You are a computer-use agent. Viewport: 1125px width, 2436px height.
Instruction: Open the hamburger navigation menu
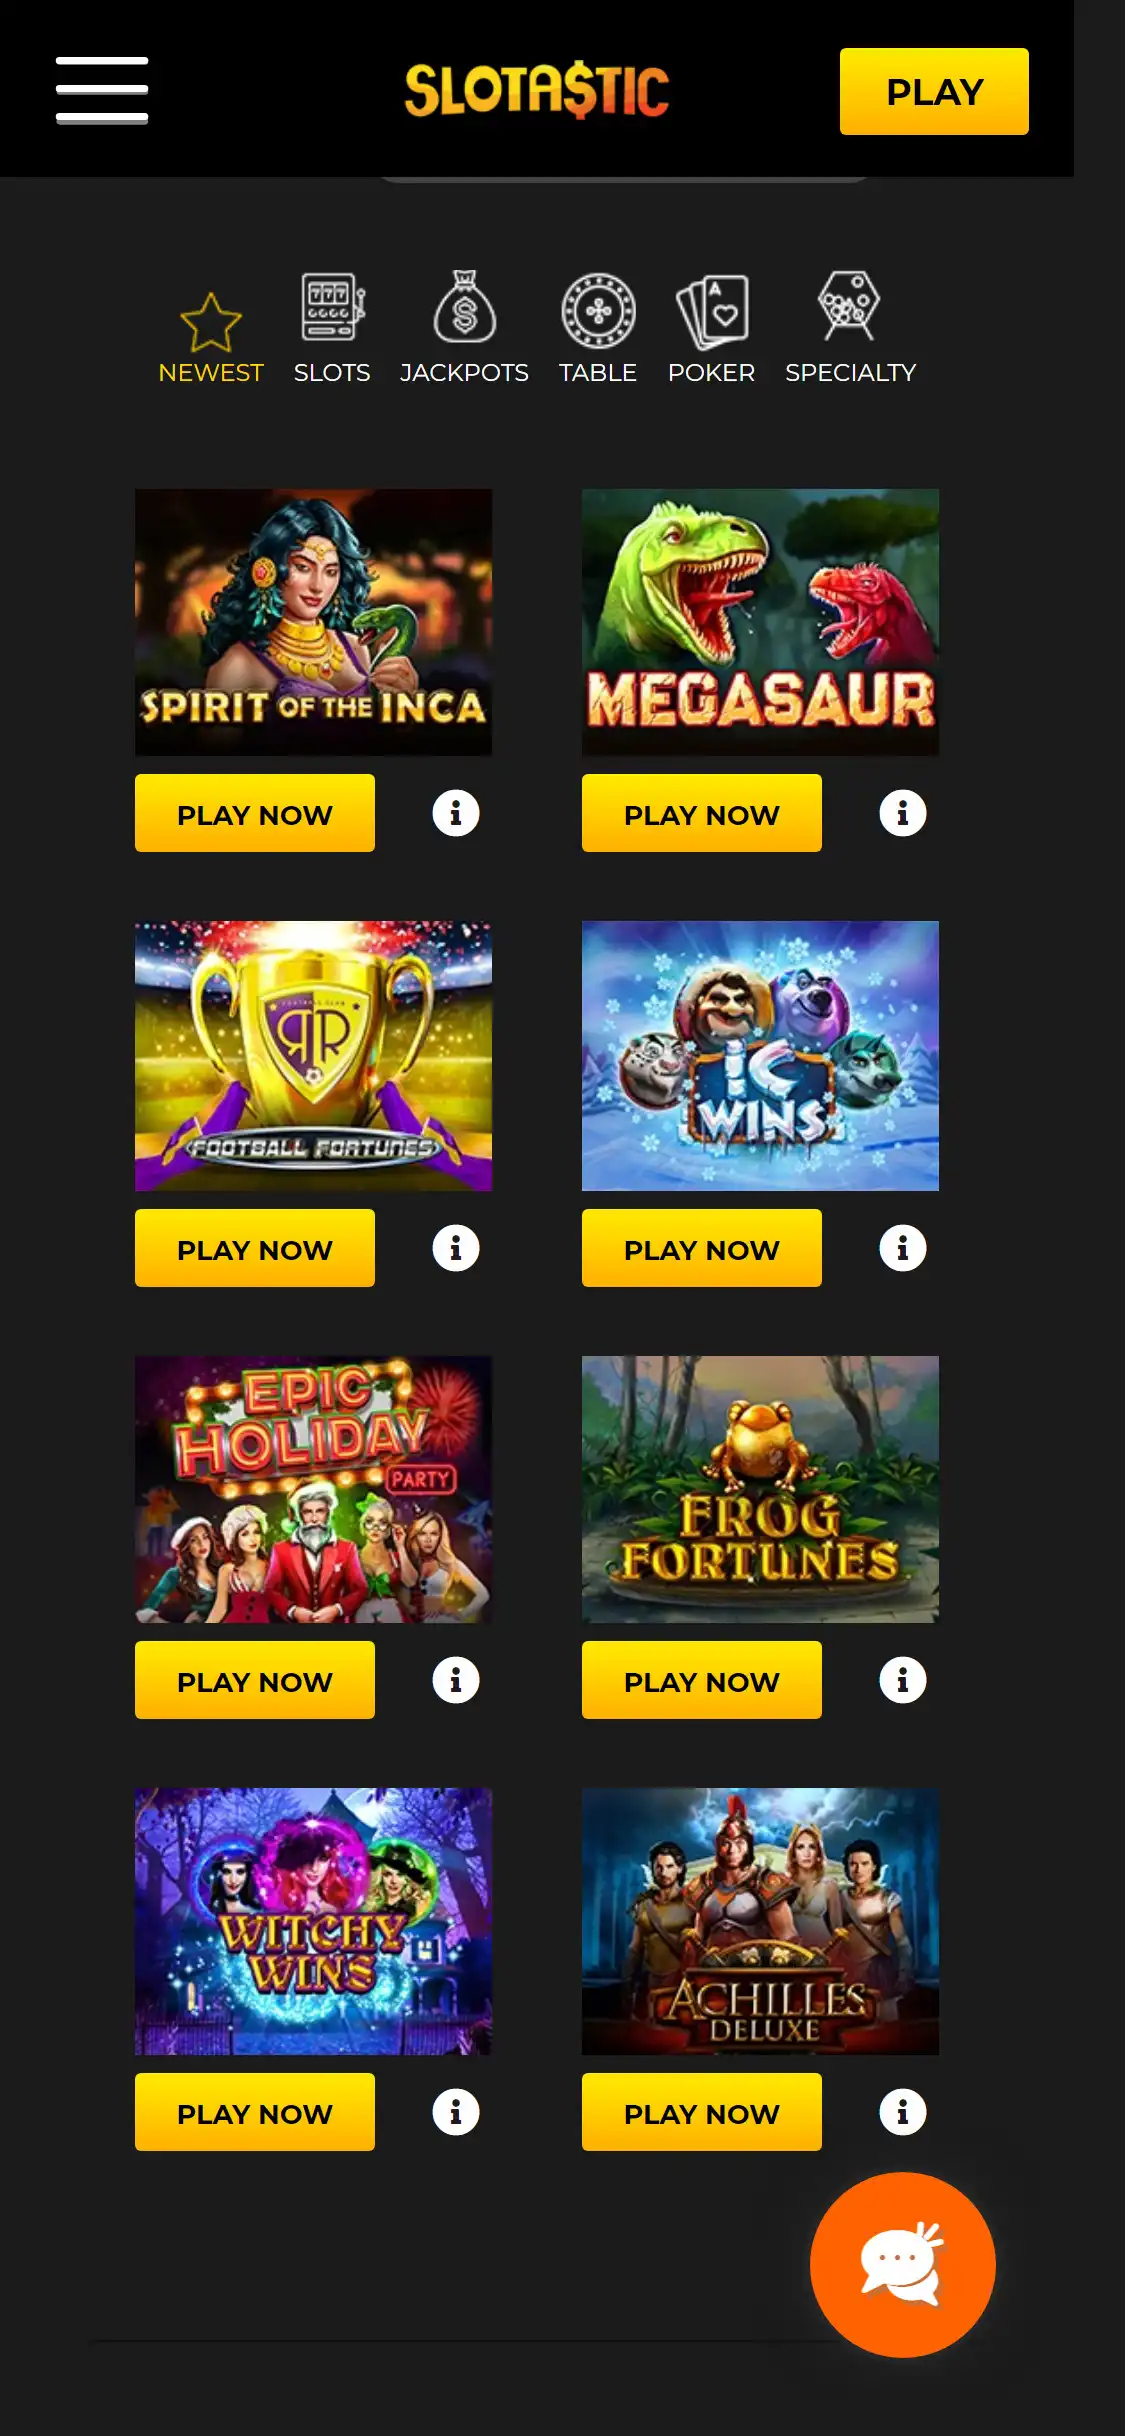[102, 90]
